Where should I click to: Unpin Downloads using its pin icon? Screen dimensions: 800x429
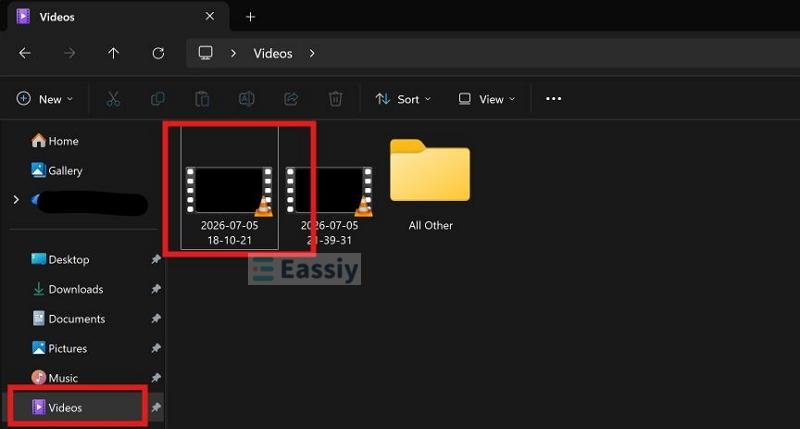tap(156, 289)
